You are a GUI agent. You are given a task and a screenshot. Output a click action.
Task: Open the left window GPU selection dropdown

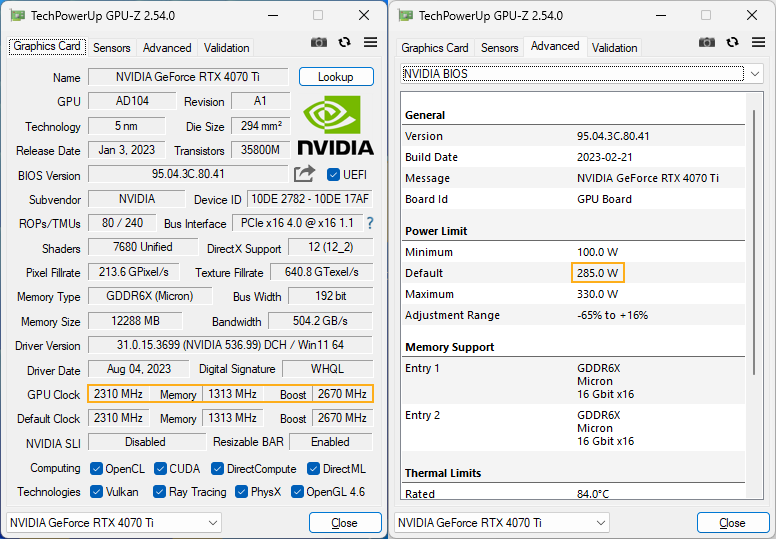(x=114, y=523)
